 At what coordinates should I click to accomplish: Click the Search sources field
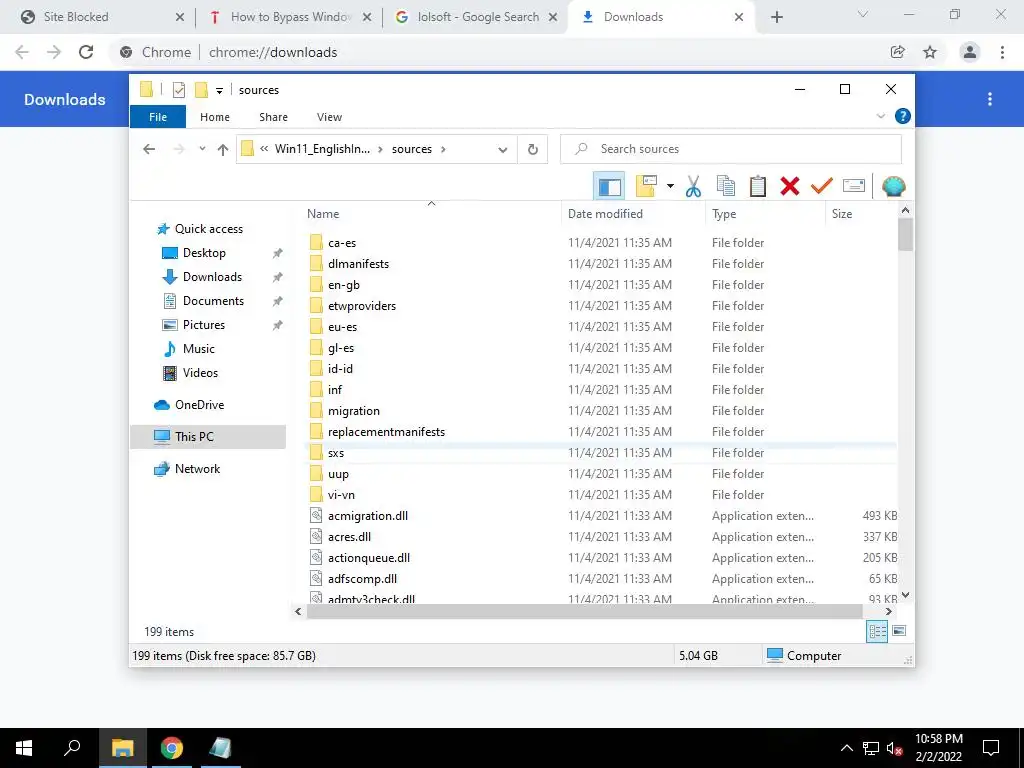731,149
